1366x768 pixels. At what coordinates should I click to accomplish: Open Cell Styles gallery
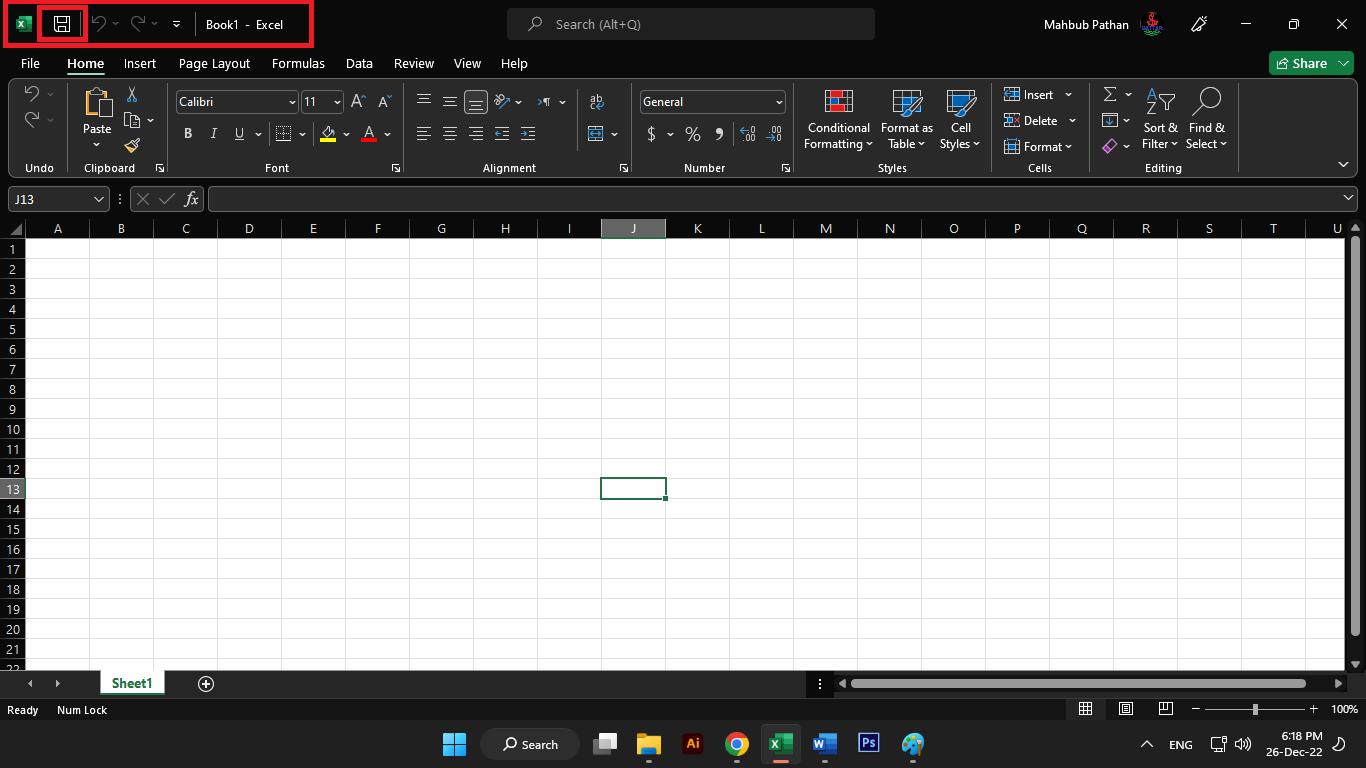(x=960, y=119)
